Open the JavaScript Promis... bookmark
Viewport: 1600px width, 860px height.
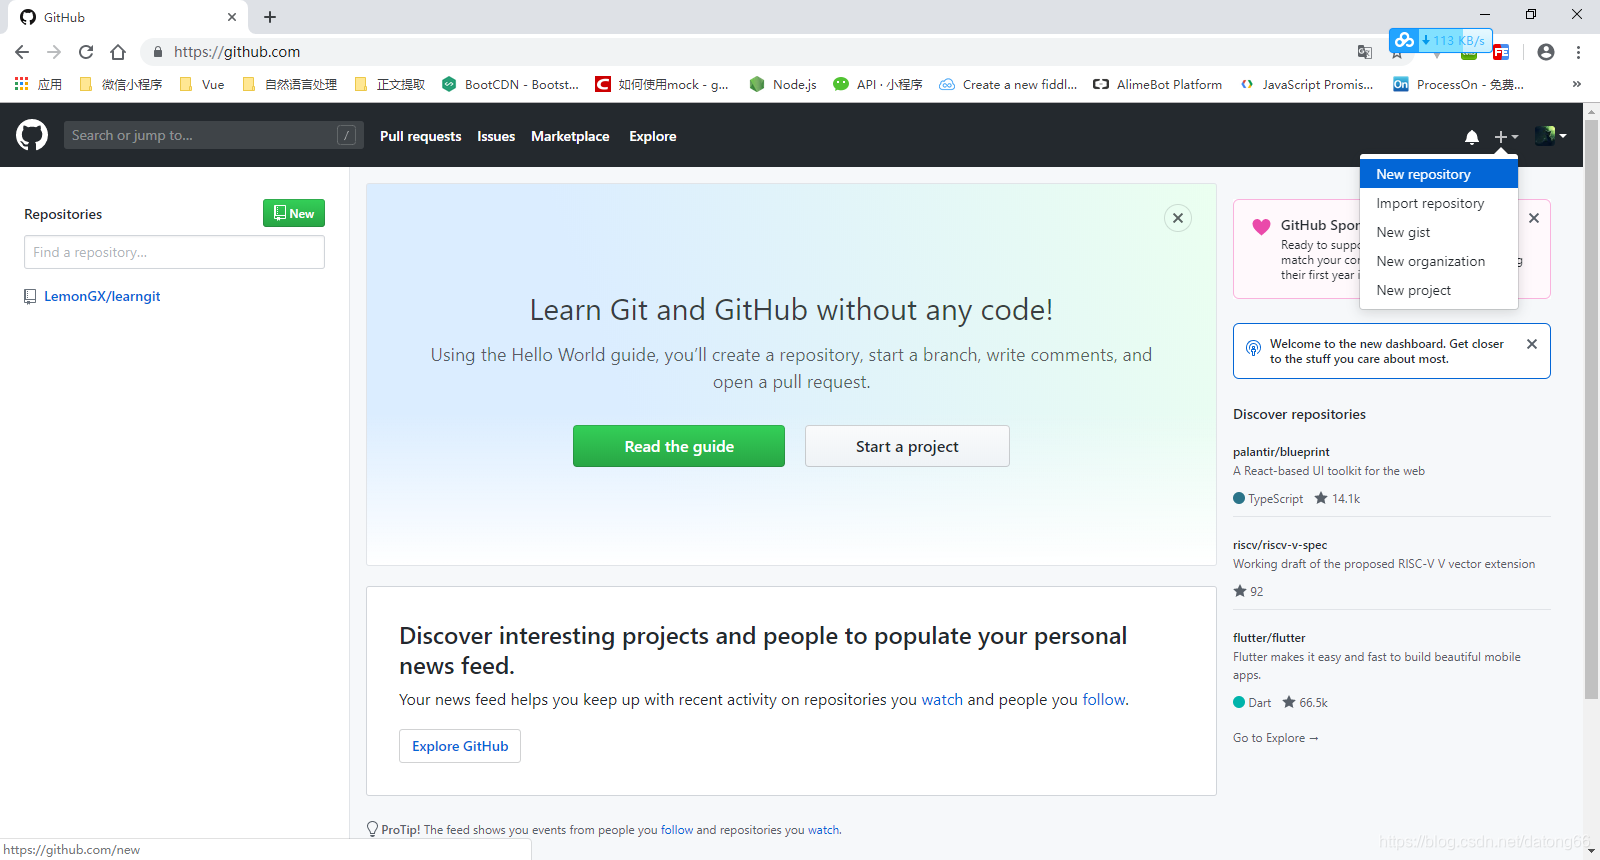1307,85
